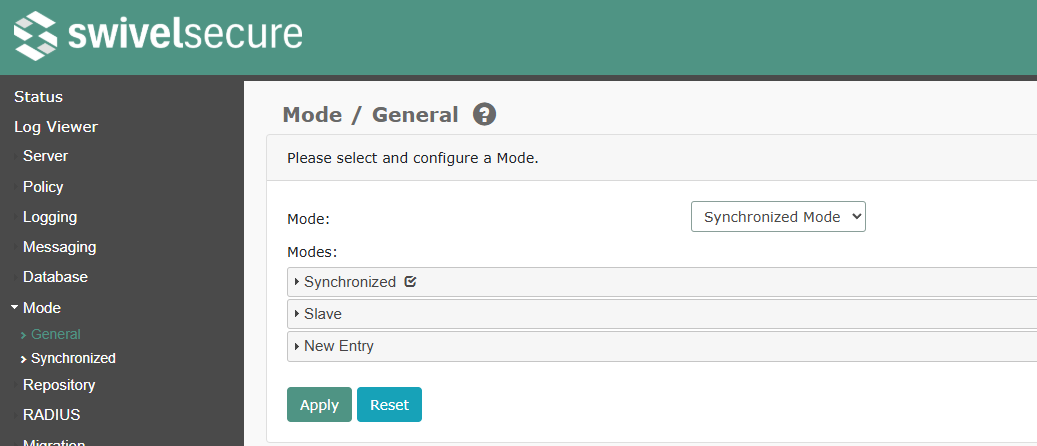
Task: Click 'Please select and configure a Mode.' text
Action: click(413, 159)
